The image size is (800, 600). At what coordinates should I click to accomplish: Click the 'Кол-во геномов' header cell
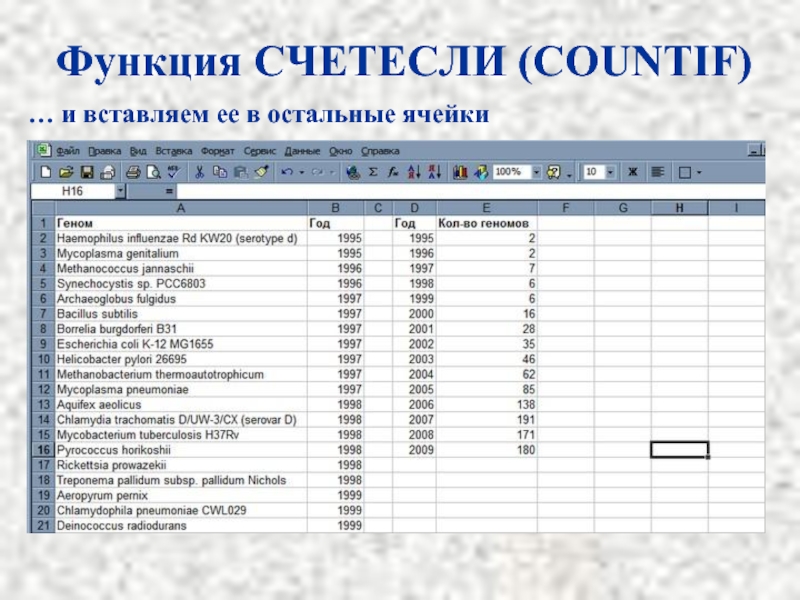[487, 223]
